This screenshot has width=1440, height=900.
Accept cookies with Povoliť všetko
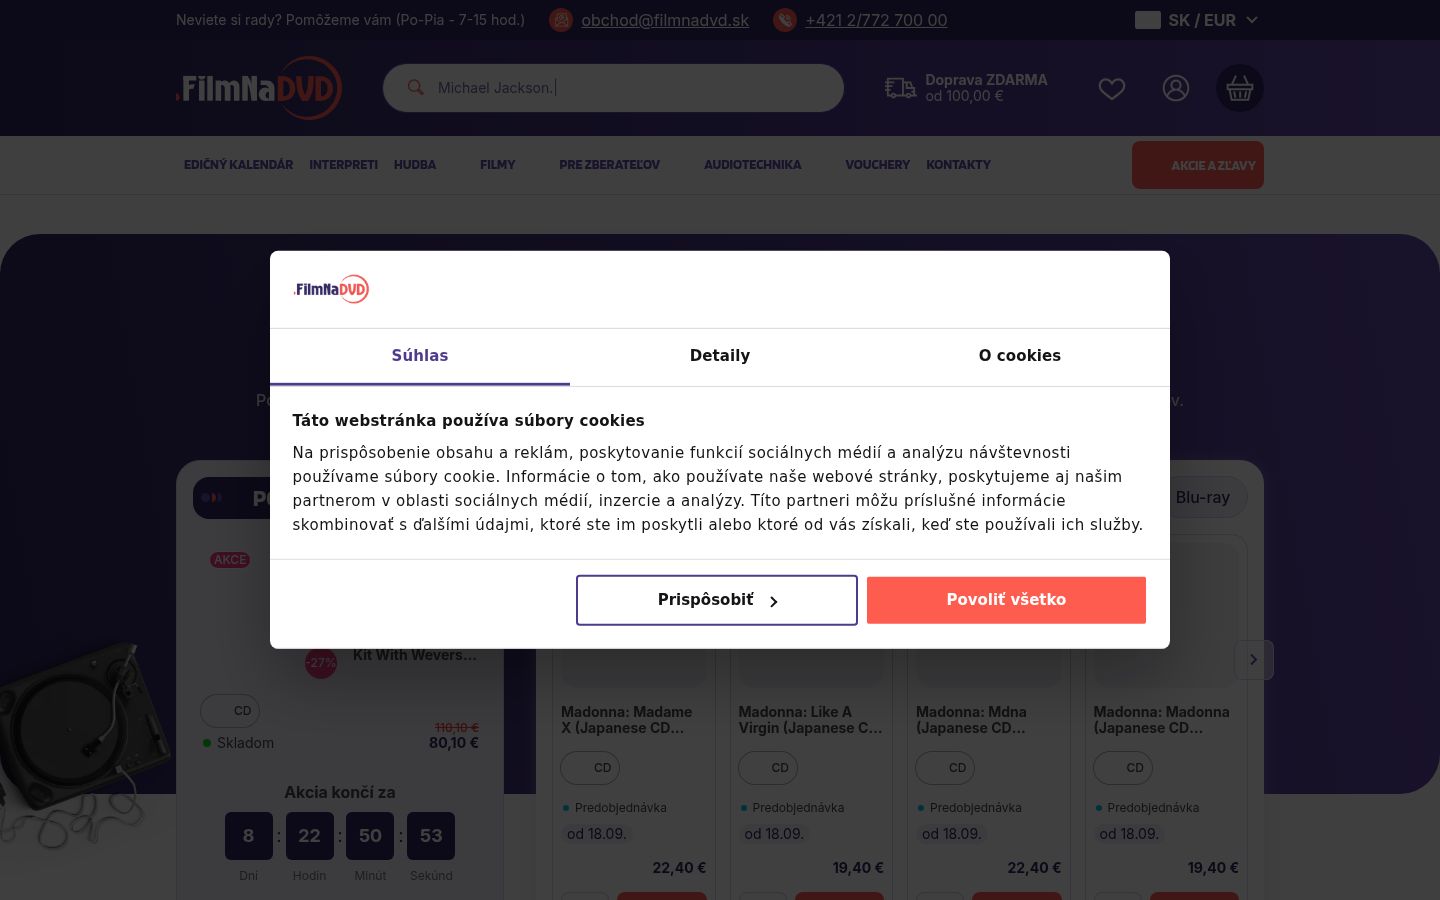(x=1006, y=600)
